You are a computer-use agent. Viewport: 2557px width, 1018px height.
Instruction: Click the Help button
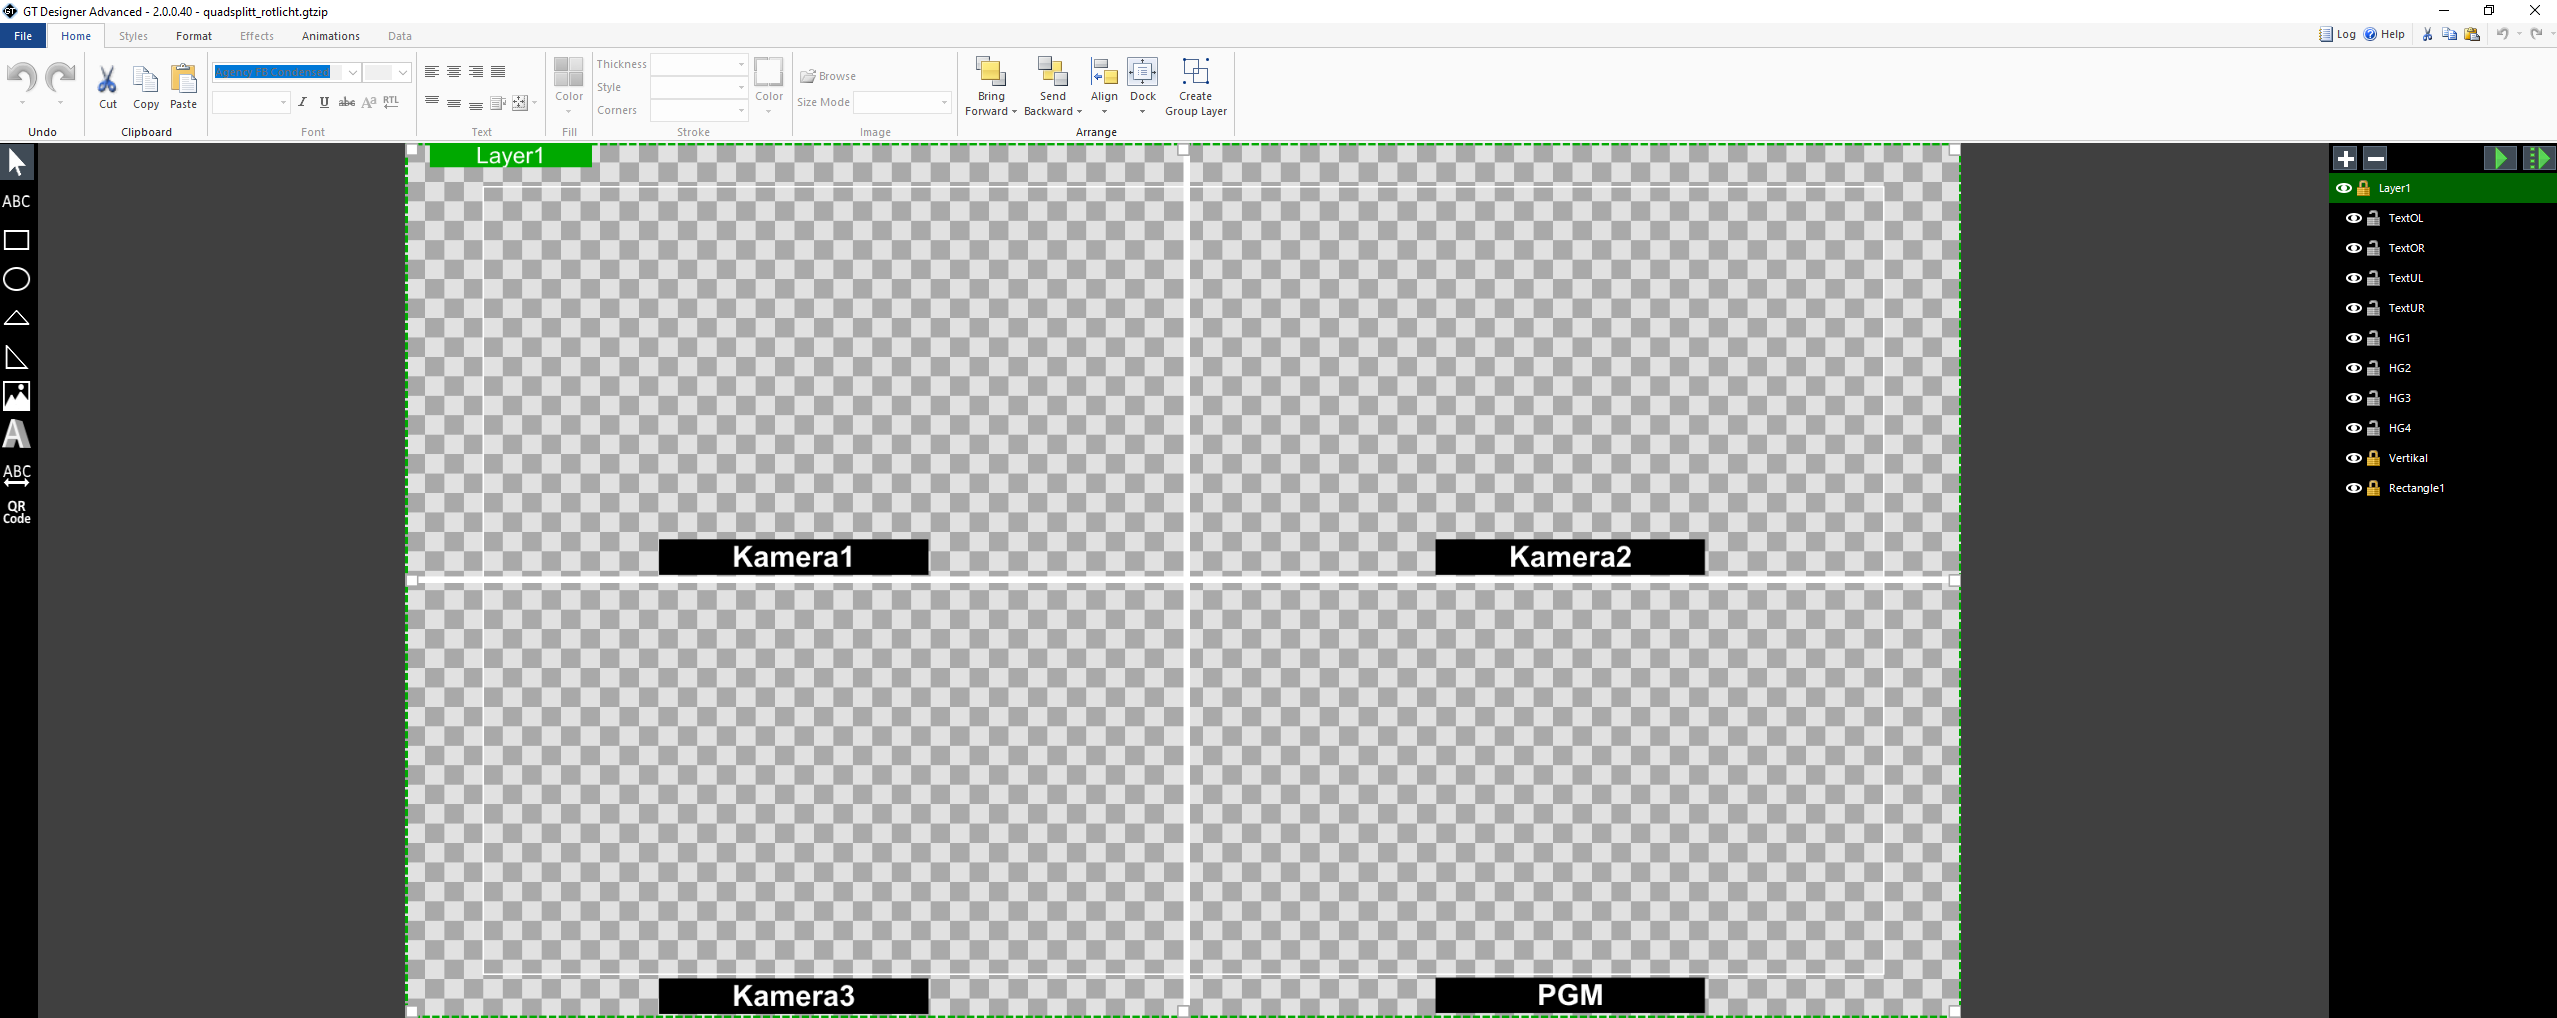(x=2384, y=34)
